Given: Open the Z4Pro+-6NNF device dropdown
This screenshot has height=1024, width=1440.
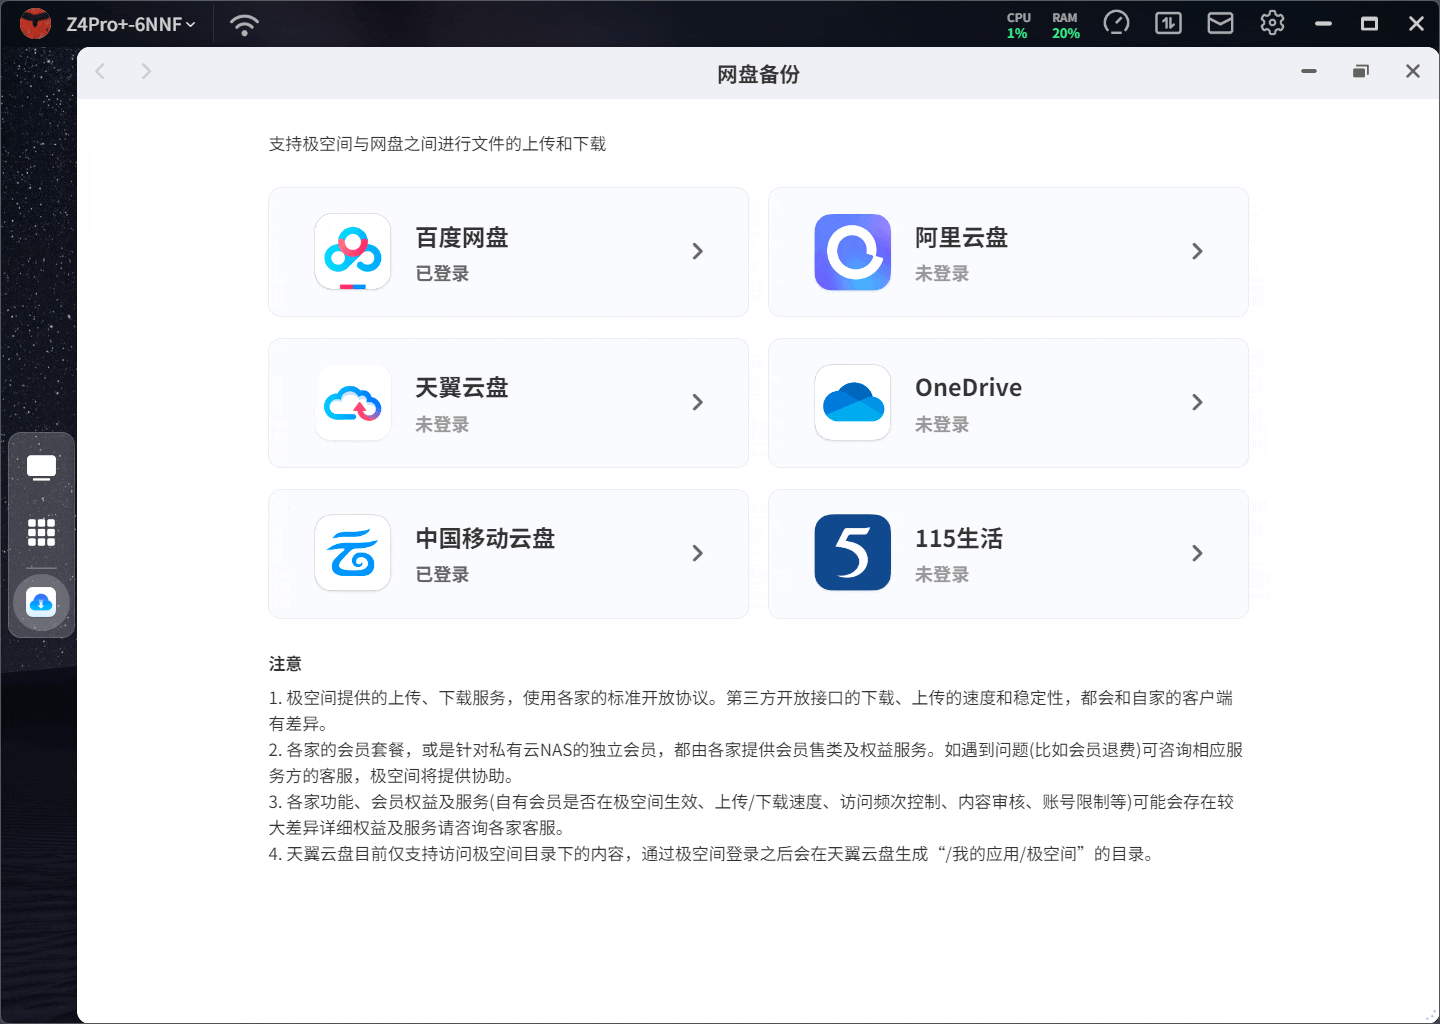Looking at the screenshot, I should click(x=131, y=24).
